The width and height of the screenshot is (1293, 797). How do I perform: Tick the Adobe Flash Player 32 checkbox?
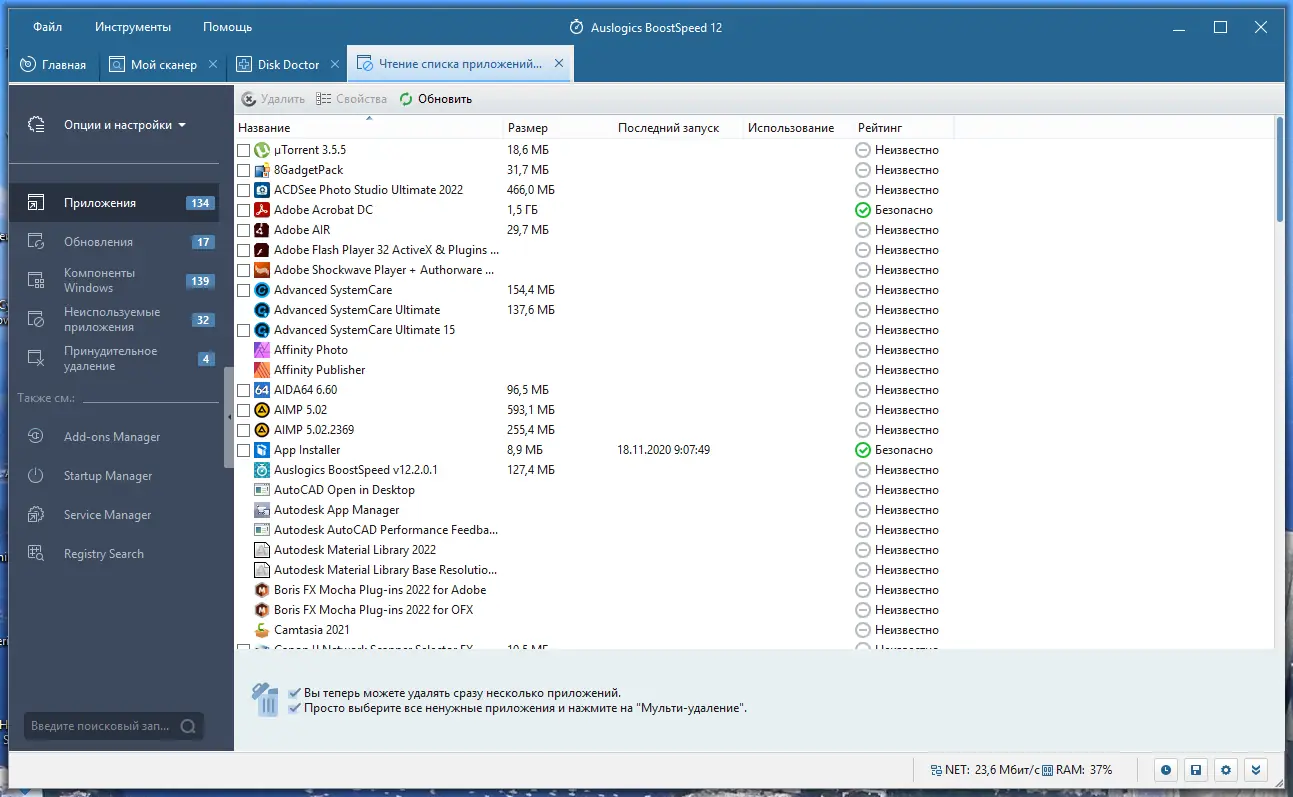pyautogui.click(x=244, y=250)
